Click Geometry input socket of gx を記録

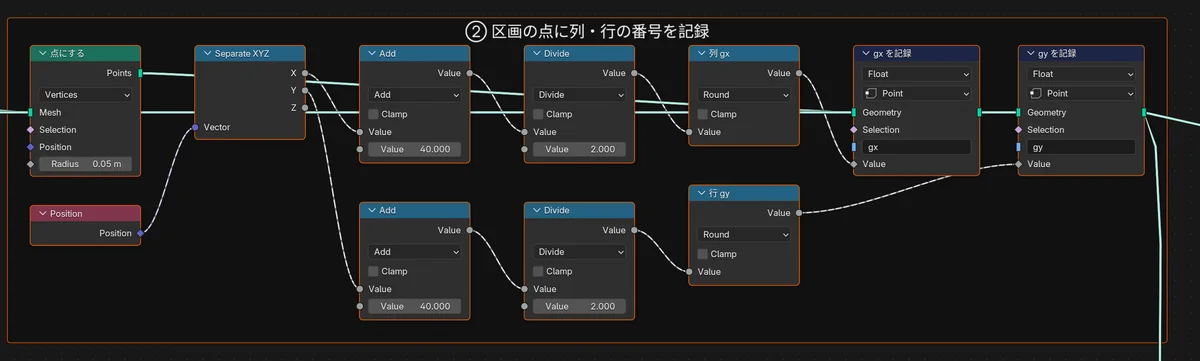[854, 112]
